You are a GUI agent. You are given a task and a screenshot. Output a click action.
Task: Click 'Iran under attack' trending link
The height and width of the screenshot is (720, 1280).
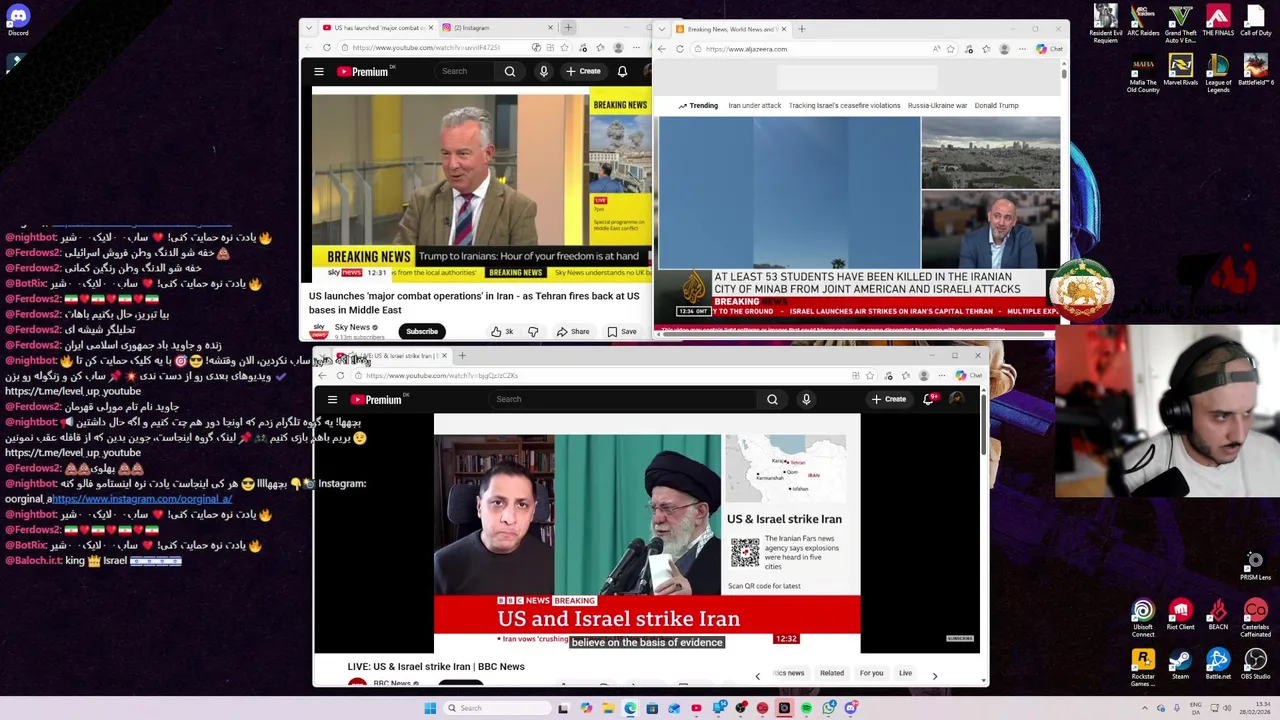(754, 105)
